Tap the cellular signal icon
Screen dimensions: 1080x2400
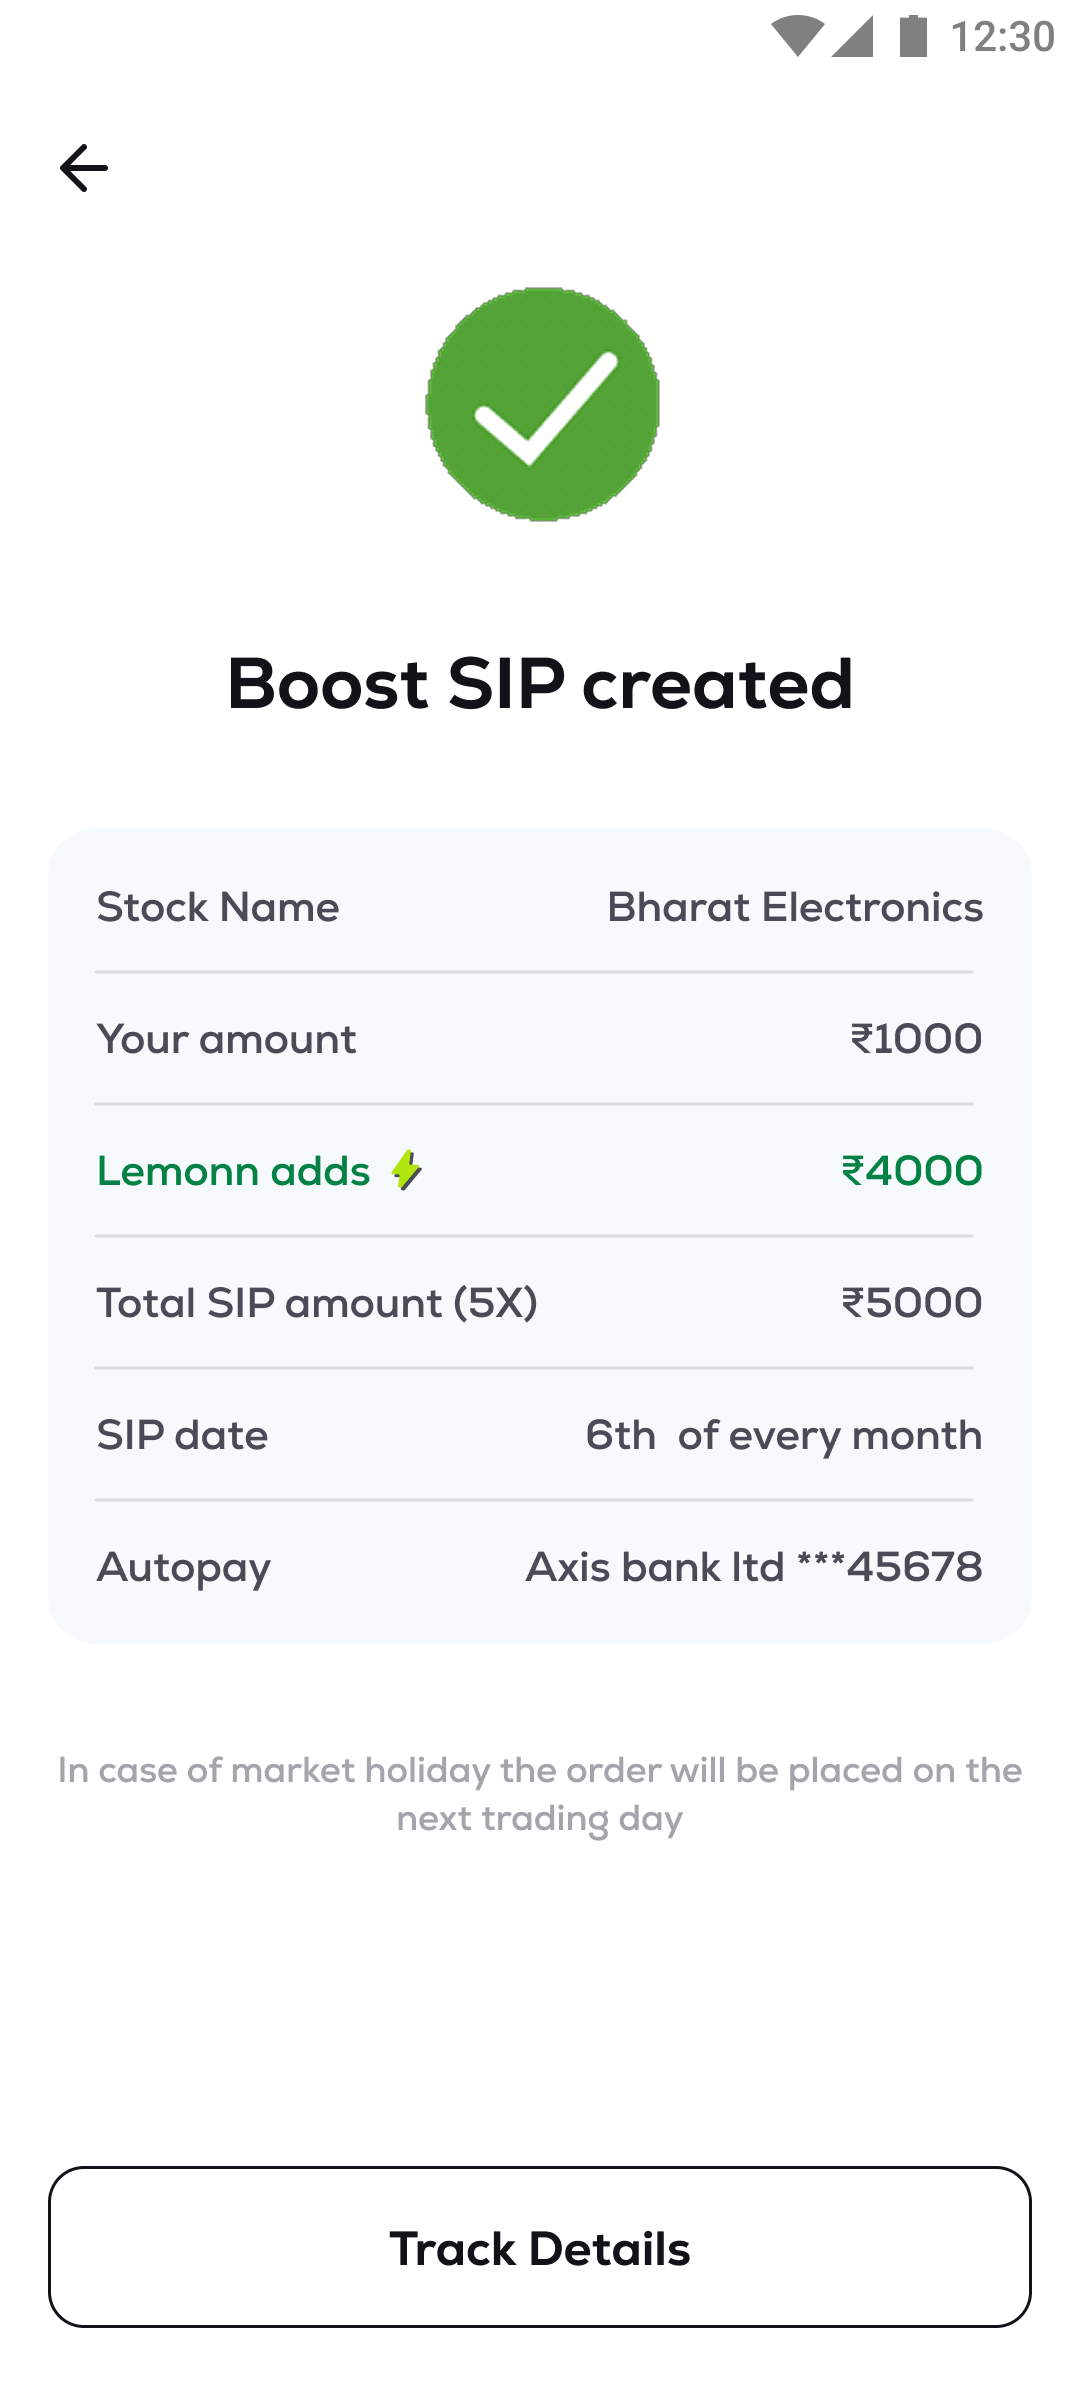[853, 37]
